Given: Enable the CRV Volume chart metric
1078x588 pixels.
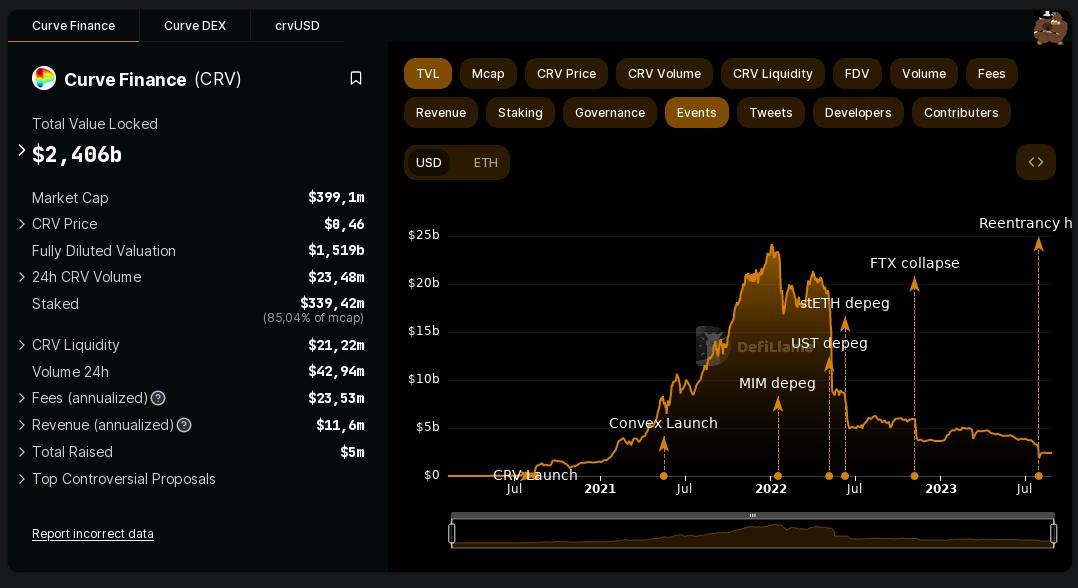Looking at the screenshot, I should 664,74.
